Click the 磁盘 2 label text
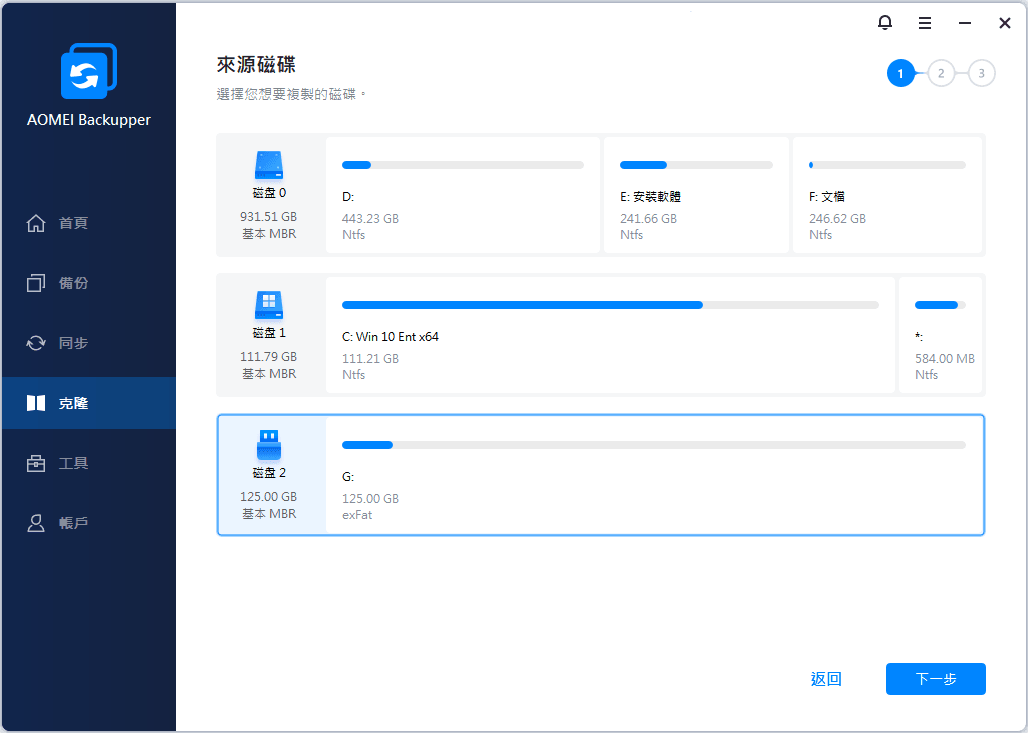This screenshot has width=1028, height=733. pyautogui.click(x=269, y=473)
